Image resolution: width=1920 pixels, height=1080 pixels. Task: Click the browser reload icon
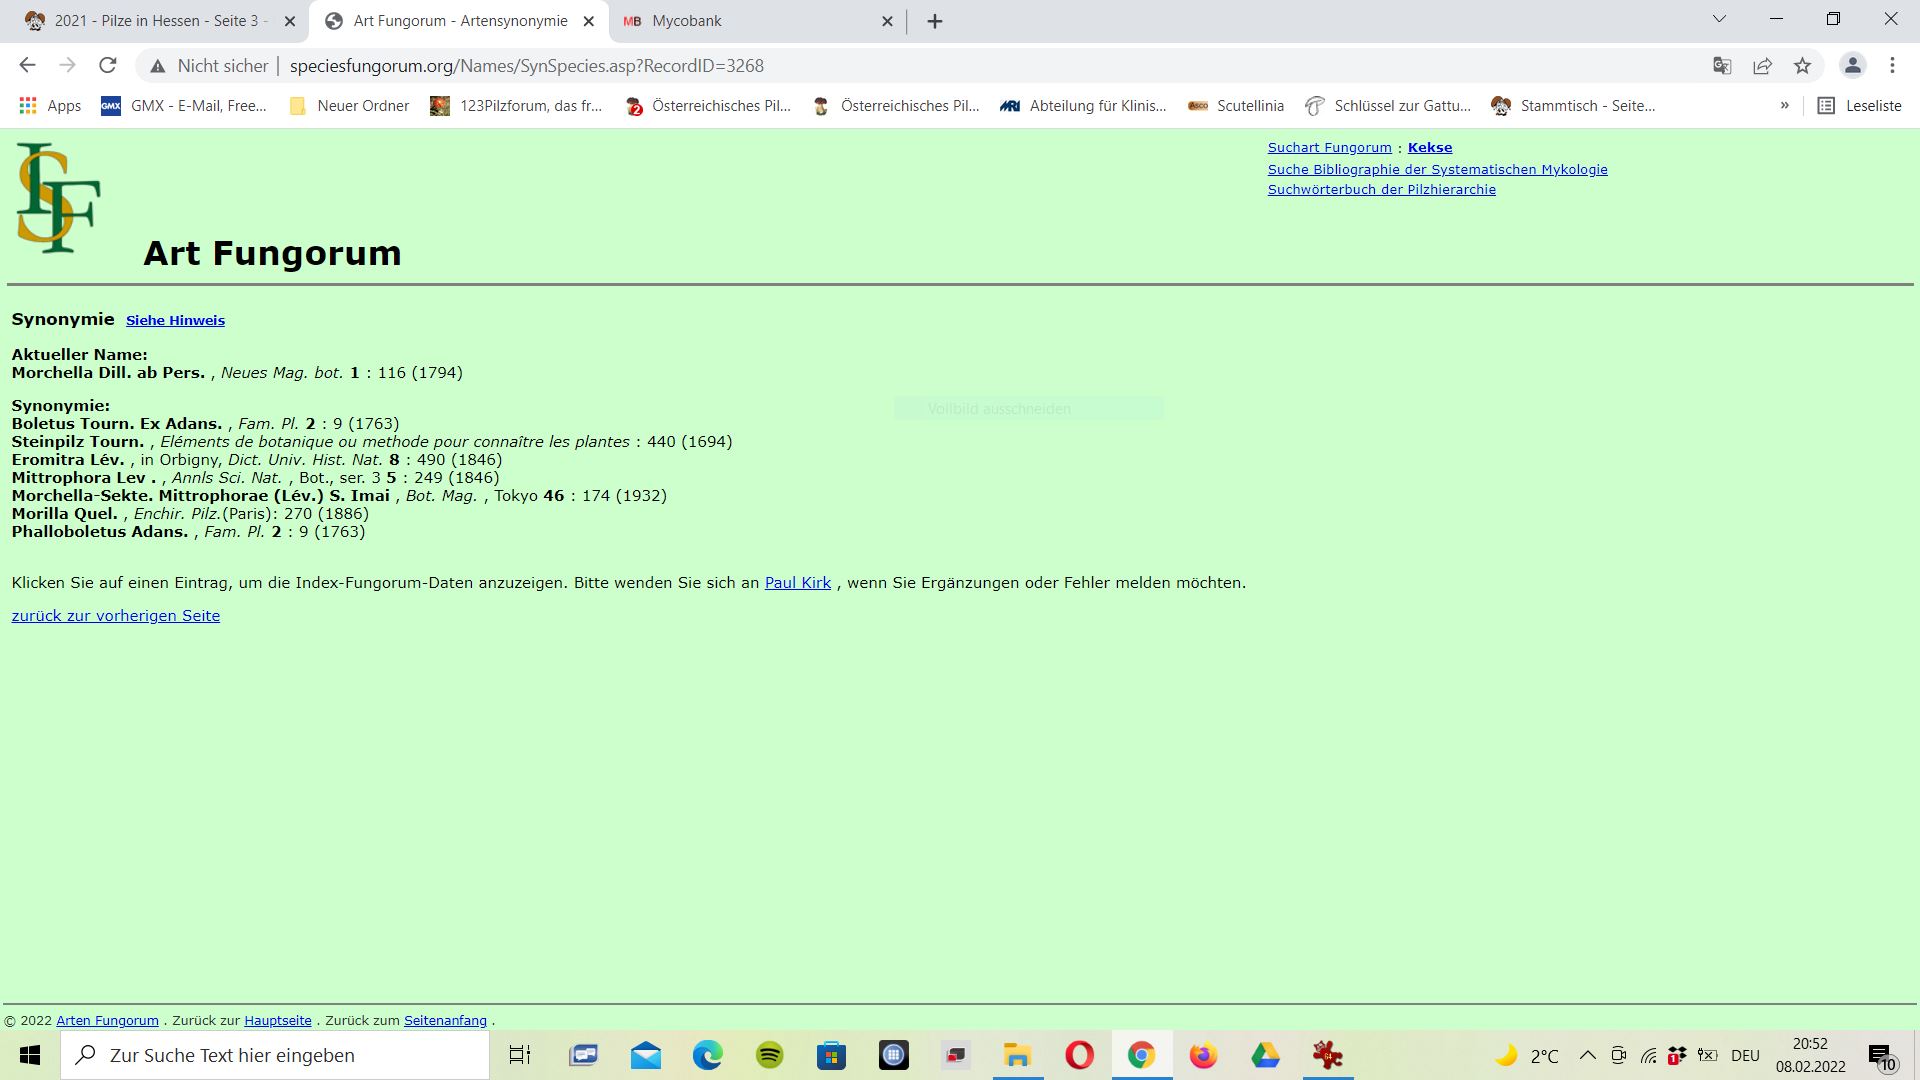coord(108,65)
